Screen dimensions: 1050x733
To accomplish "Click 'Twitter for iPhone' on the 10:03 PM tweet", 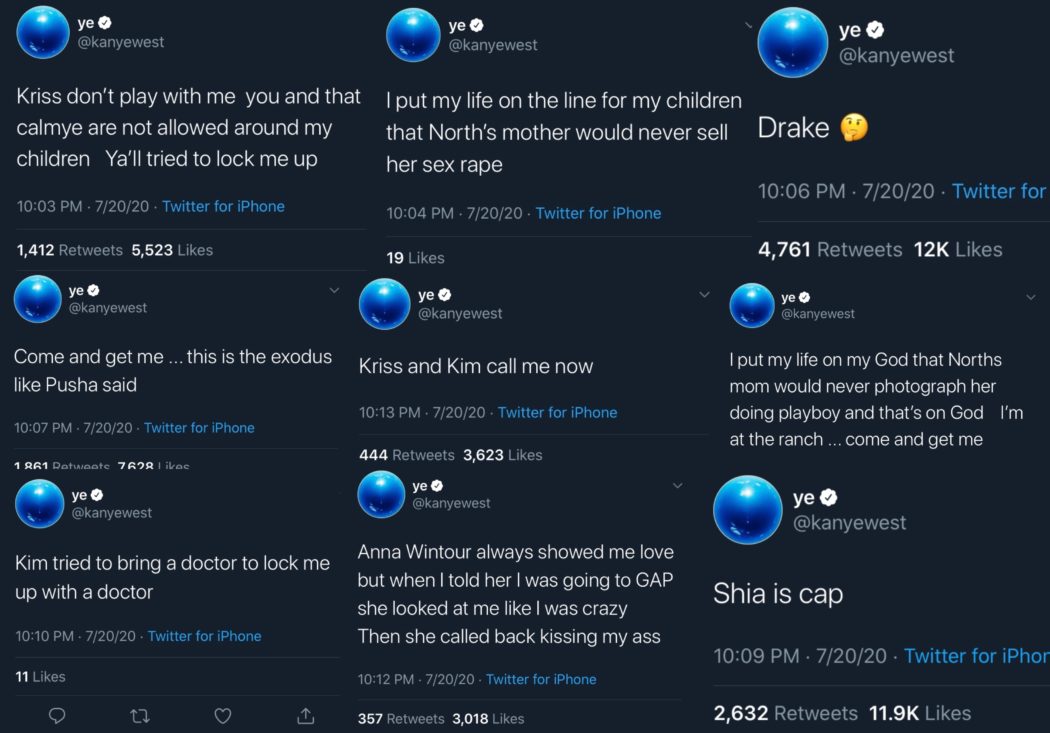I will coord(223,206).
